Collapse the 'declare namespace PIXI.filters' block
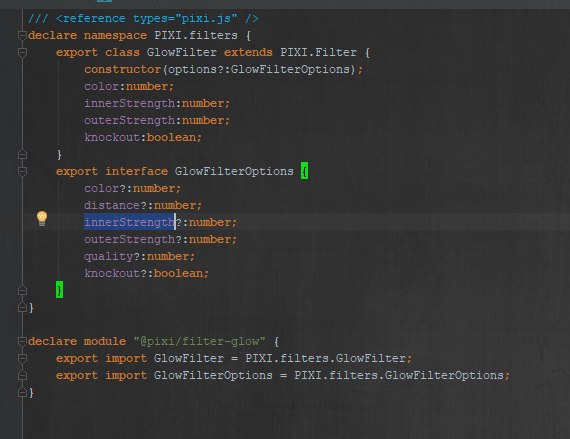The width and height of the screenshot is (570, 439). tap(22, 35)
